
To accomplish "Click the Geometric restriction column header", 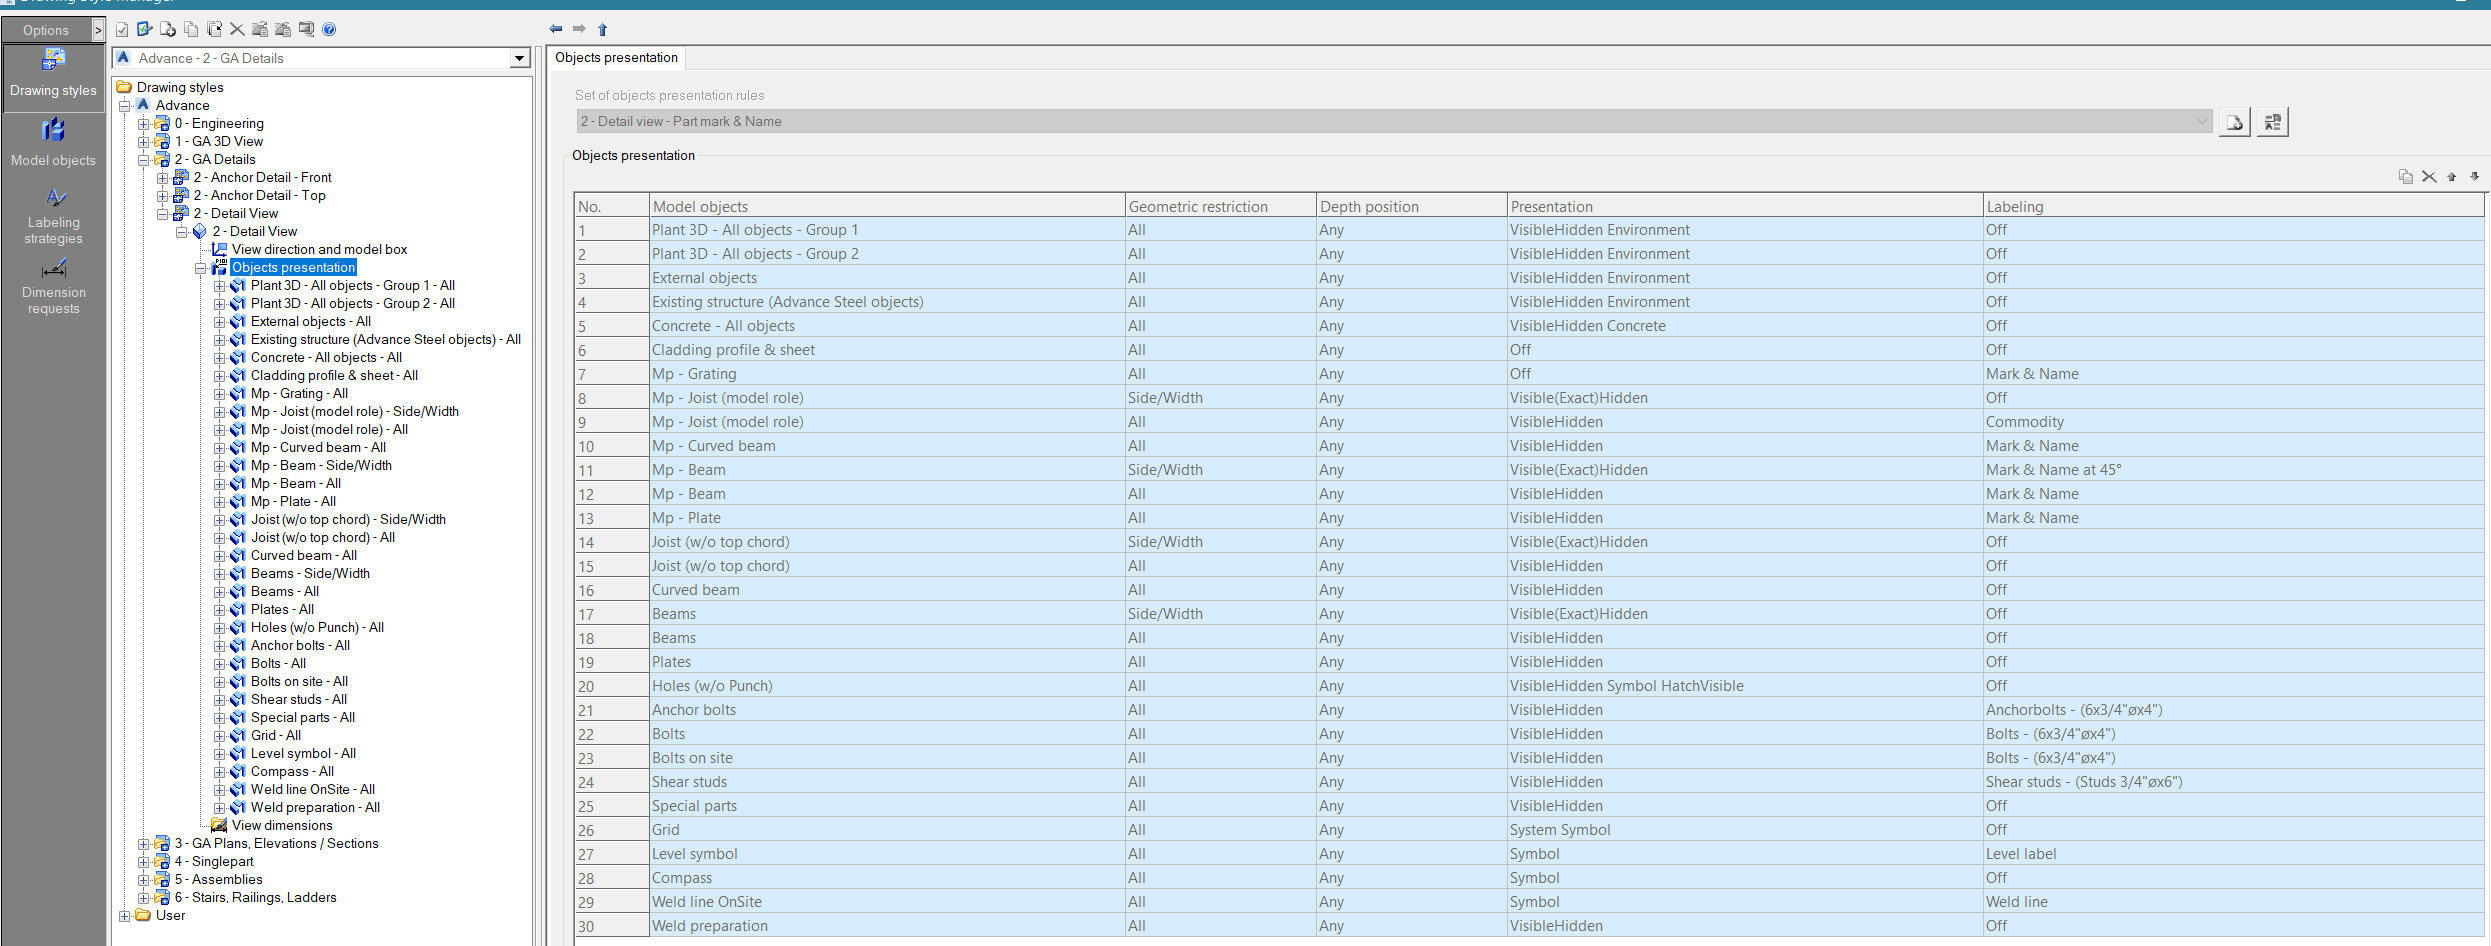I will 1220,206.
